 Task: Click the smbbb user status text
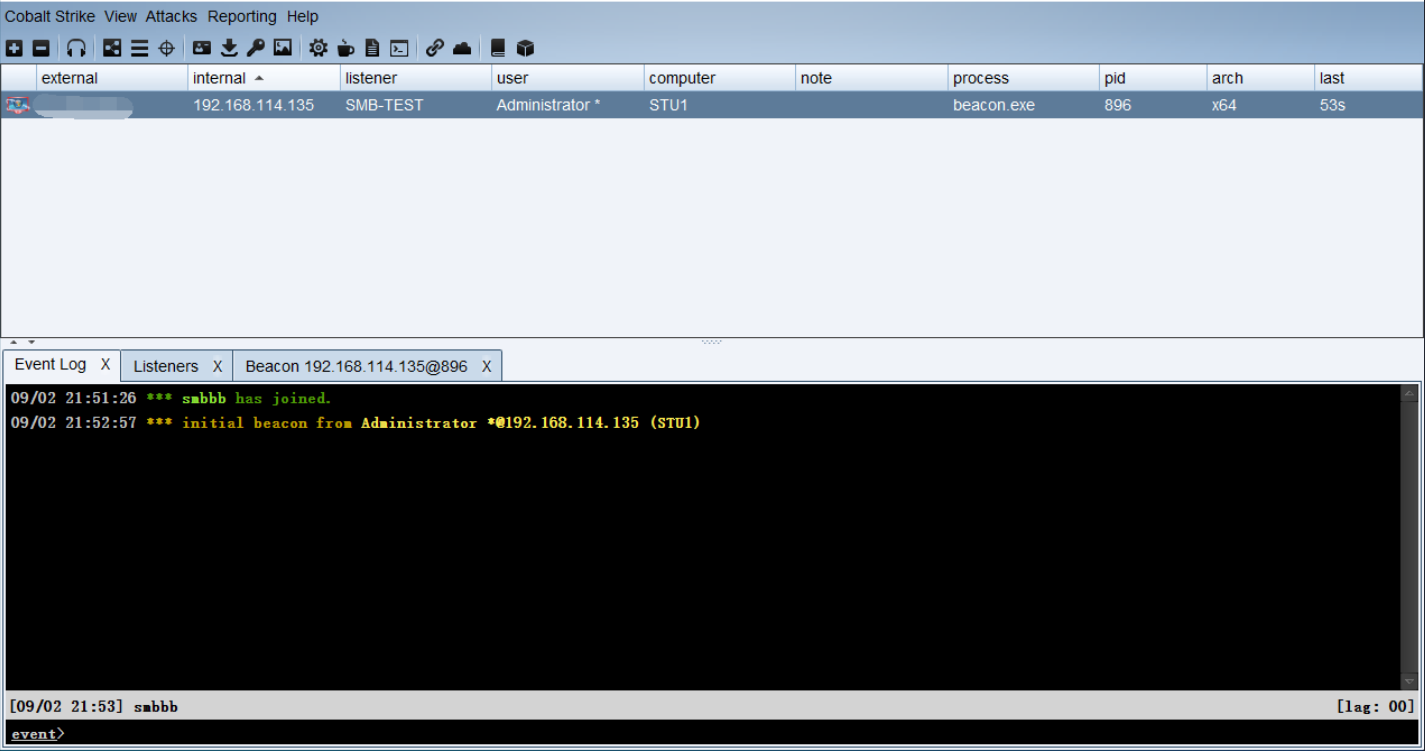155,707
